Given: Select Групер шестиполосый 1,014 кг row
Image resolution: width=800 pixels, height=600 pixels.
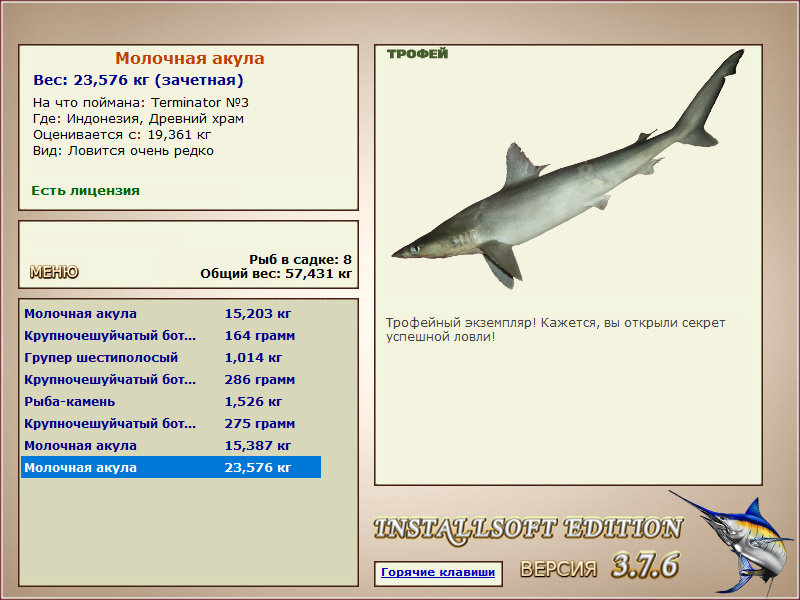Looking at the screenshot, I should (171, 357).
